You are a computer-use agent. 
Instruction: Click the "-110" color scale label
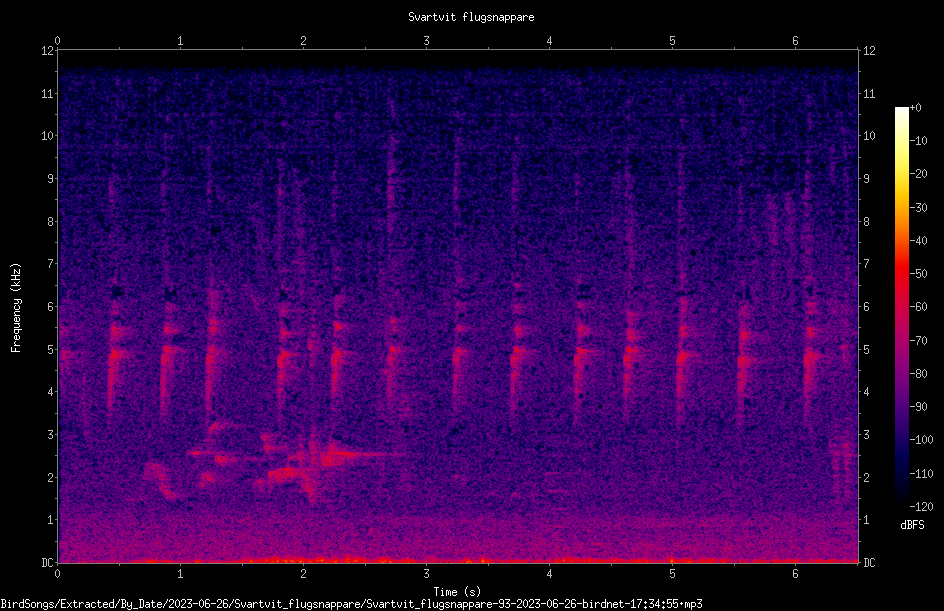click(x=921, y=474)
